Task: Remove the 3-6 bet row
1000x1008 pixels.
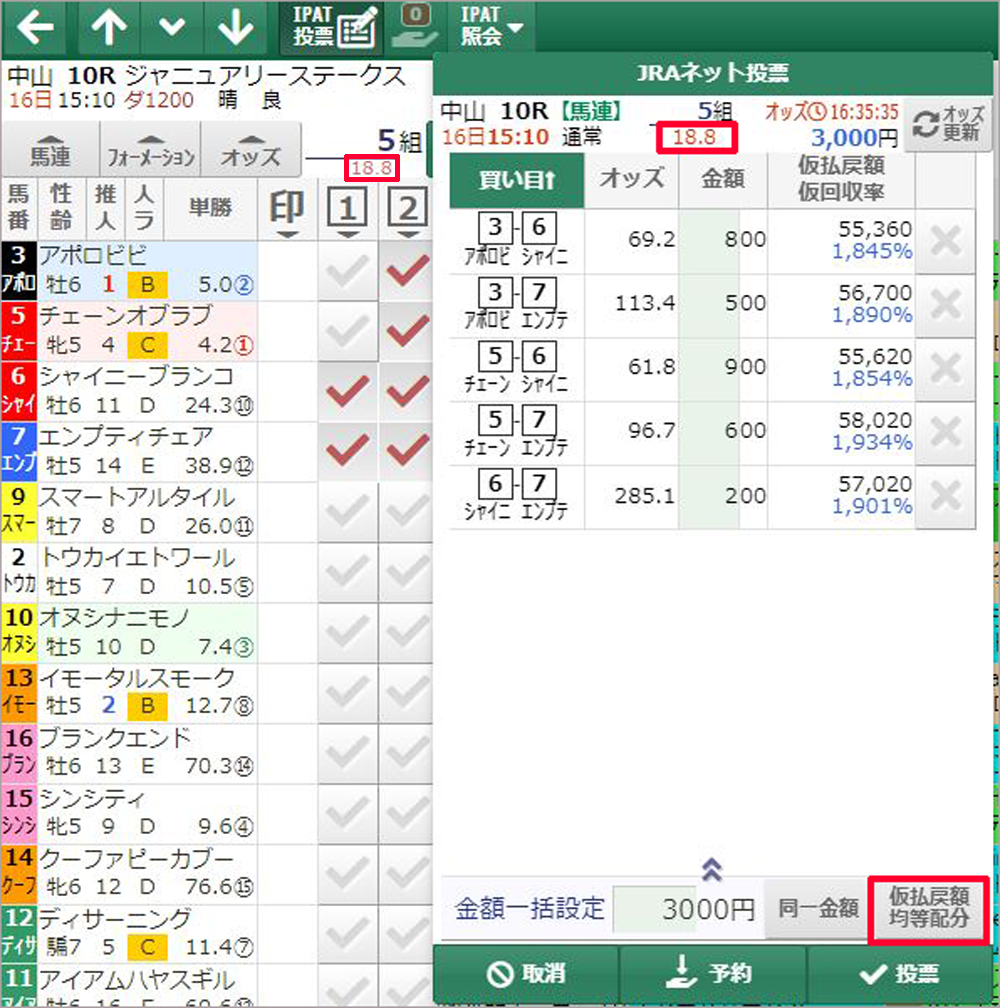Action: tap(945, 241)
